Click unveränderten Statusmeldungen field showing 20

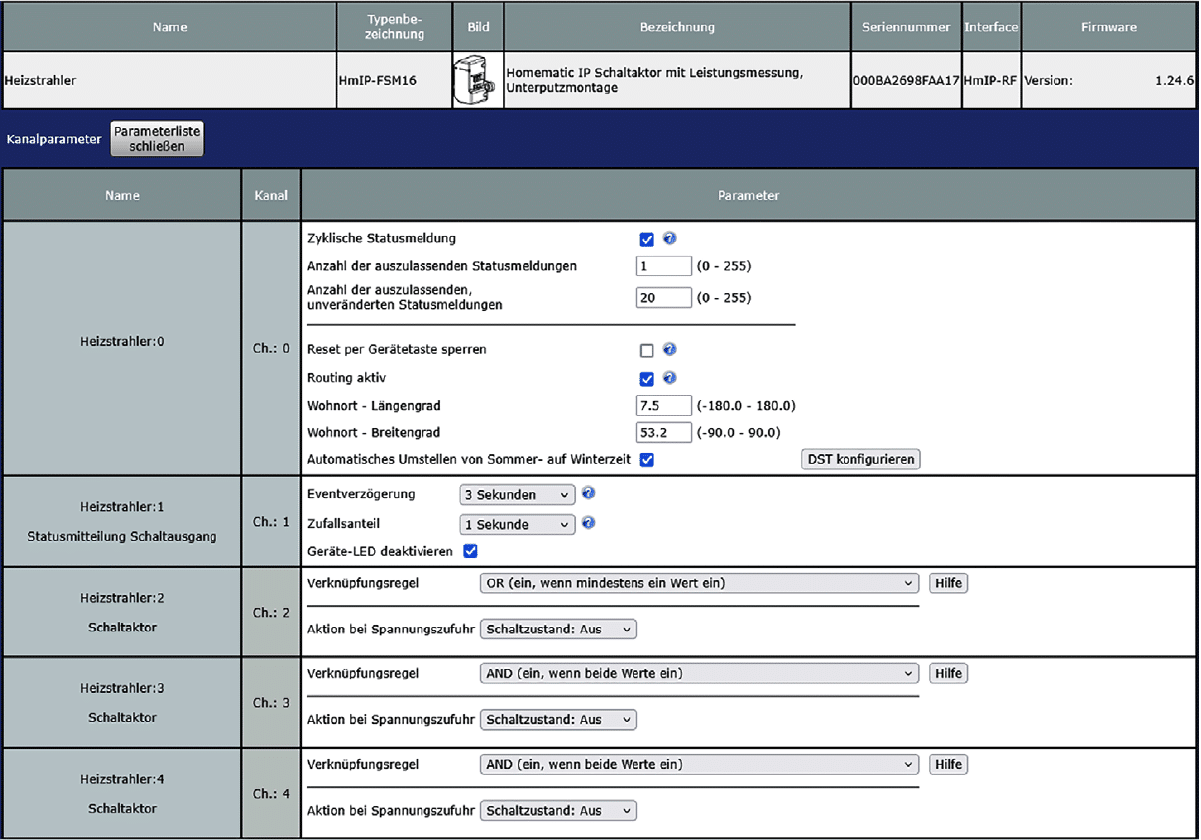click(664, 298)
